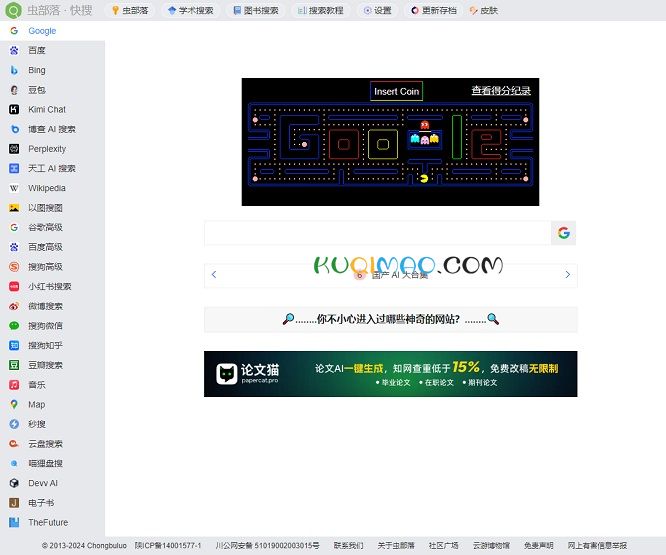The height and width of the screenshot is (555, 666).
Task: Click the Insert Coin button
Action: click(396, 91)
